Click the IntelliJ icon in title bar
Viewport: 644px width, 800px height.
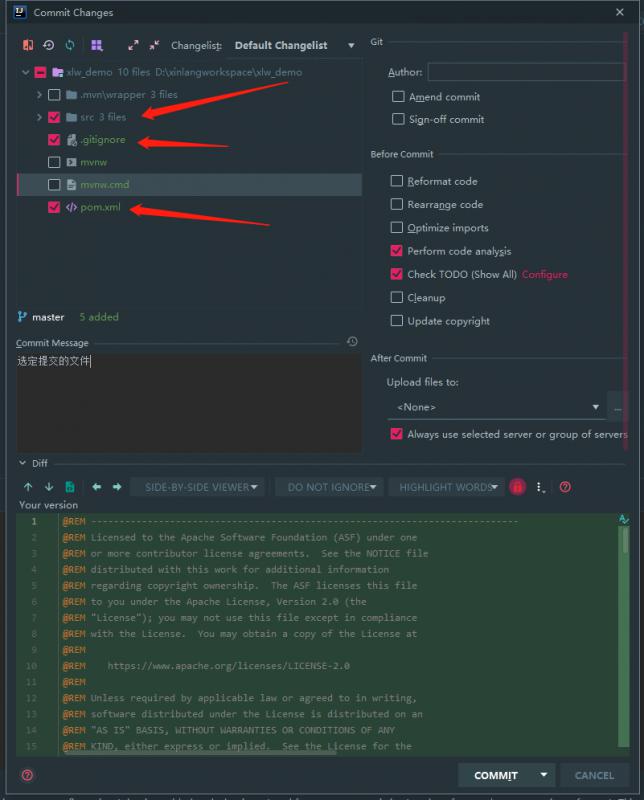click(20, 12)
